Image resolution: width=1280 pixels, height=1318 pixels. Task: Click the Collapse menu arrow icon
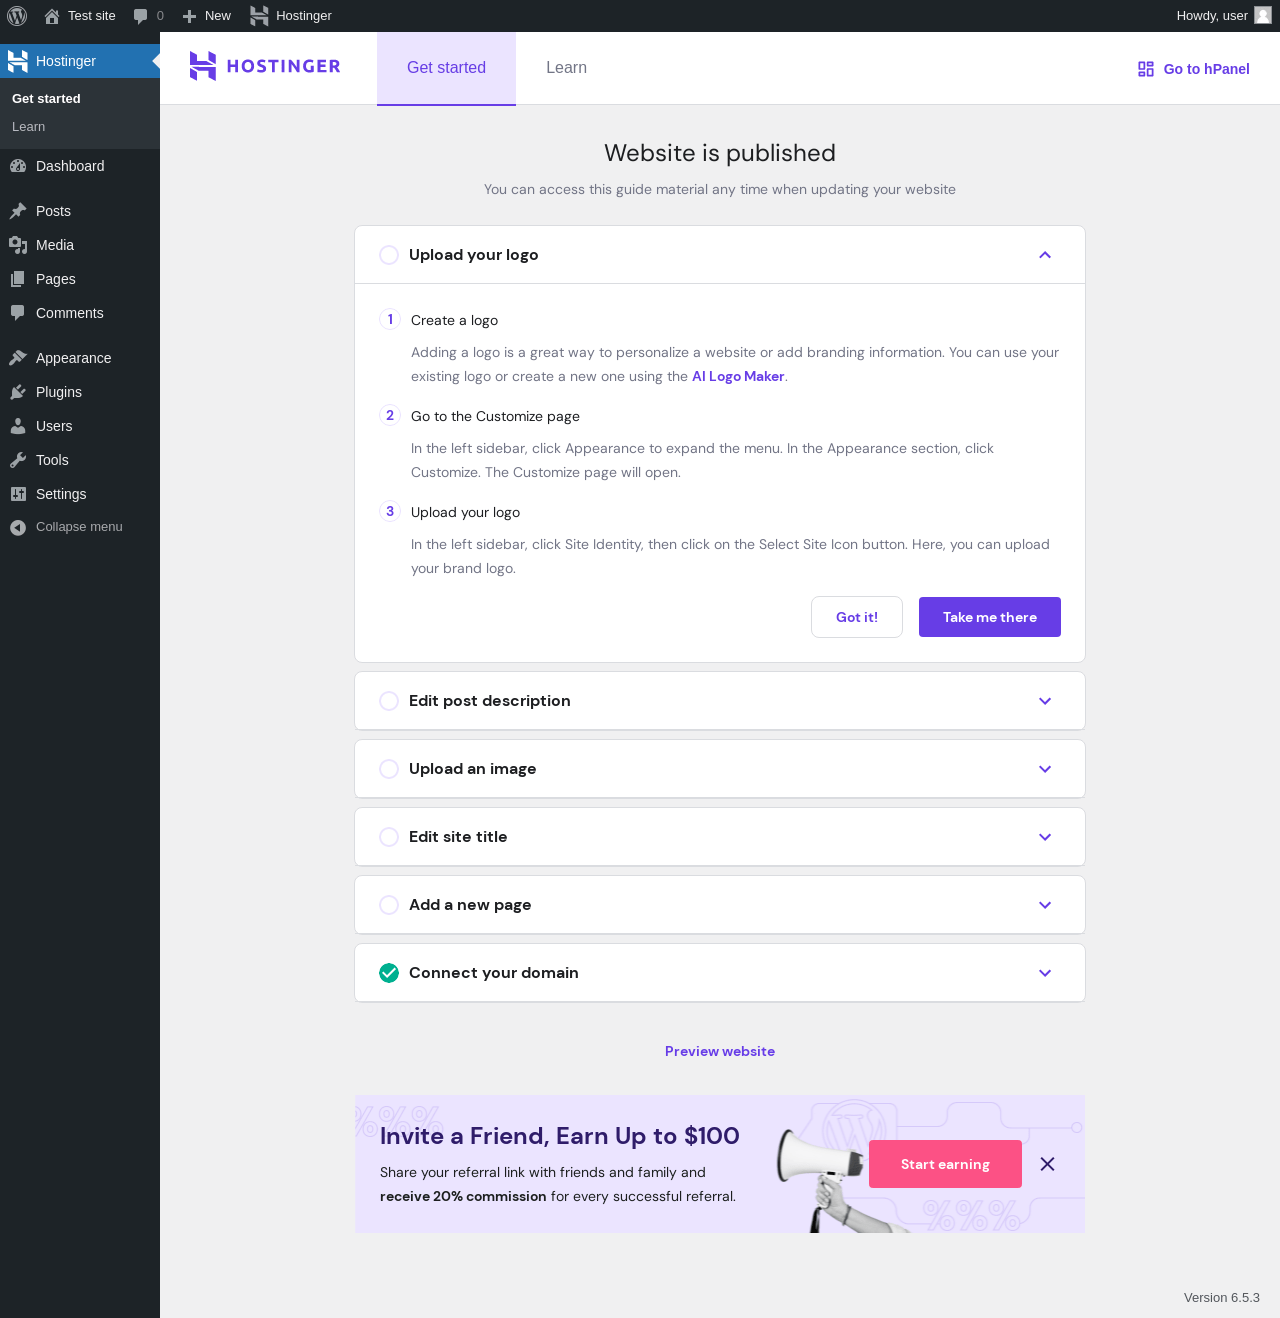[x=18, y=527]
